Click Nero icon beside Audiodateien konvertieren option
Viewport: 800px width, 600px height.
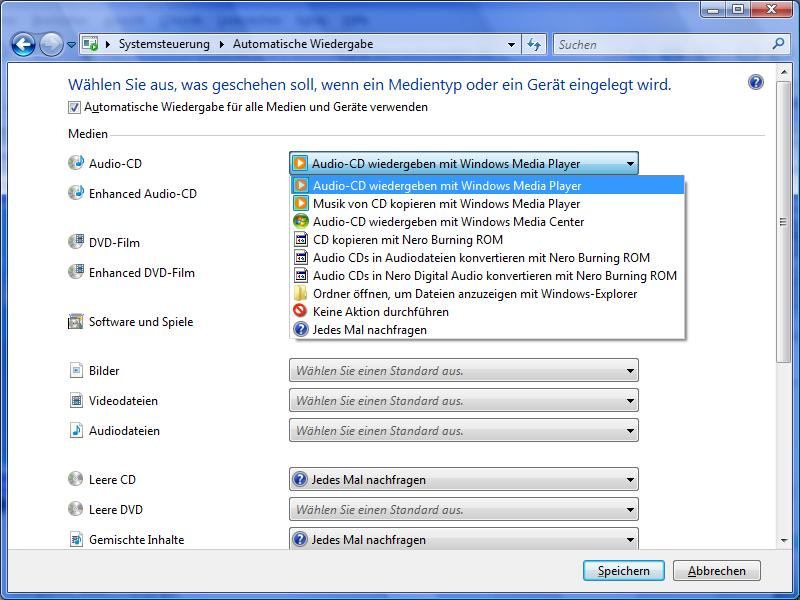click(301, 257)
